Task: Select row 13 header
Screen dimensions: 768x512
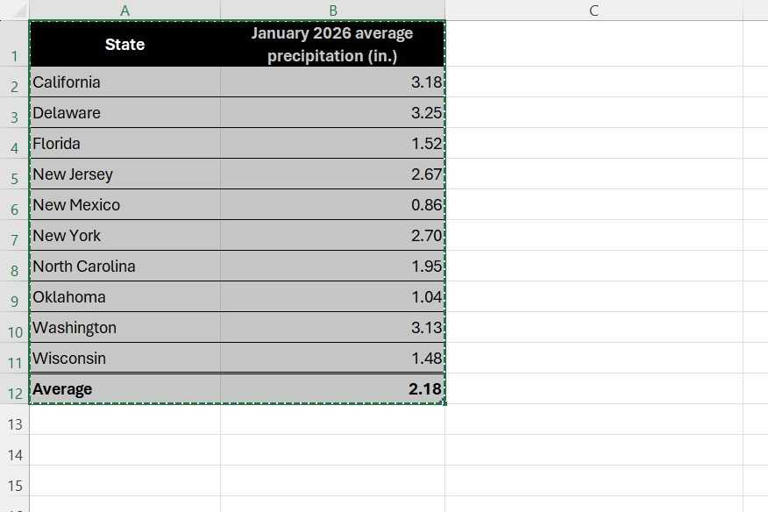Action: pyautogui.click(x=14, y=420)
